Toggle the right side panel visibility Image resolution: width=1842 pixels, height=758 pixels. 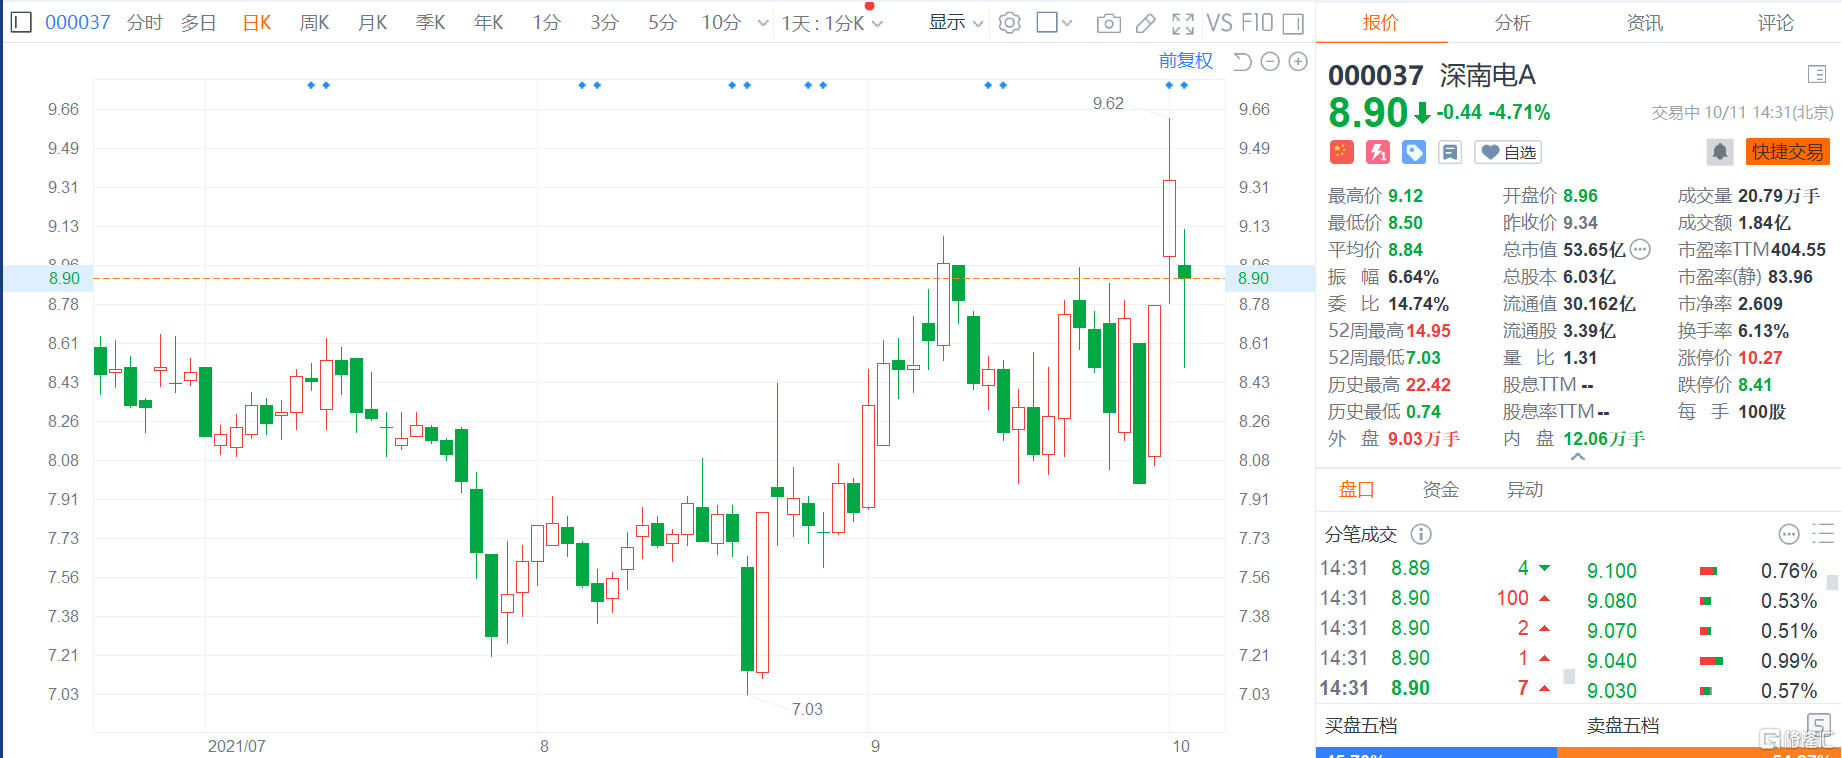click(1293, 23)
